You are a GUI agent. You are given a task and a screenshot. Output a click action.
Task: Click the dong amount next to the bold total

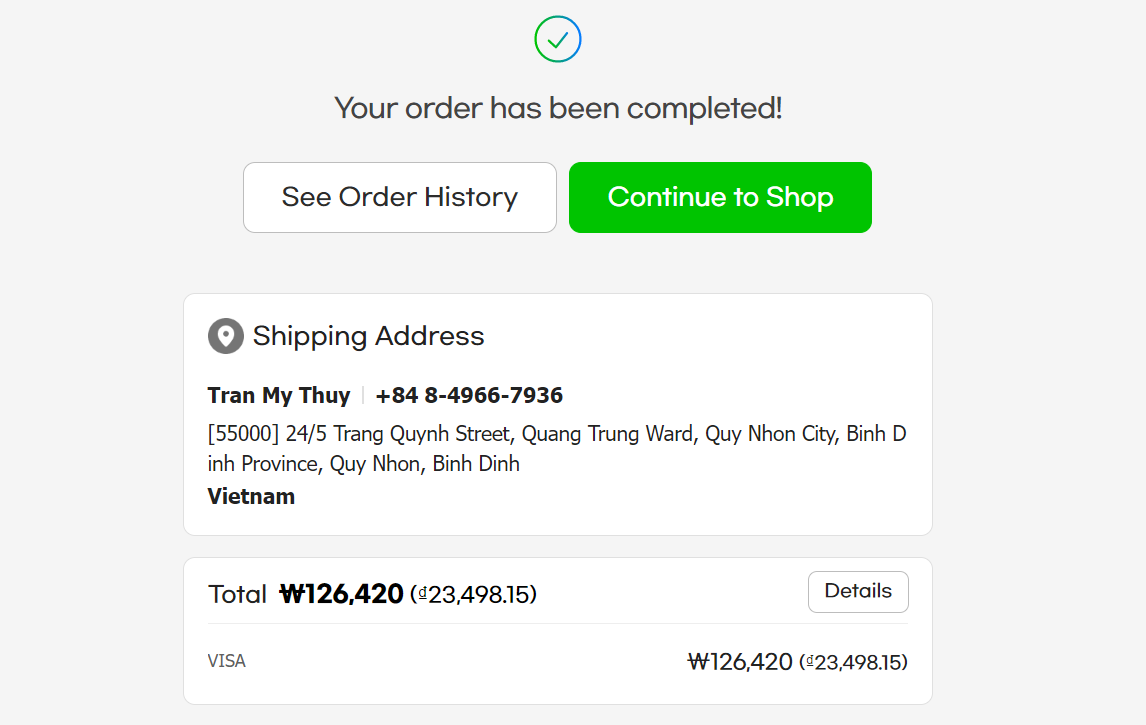coord(474,596)
